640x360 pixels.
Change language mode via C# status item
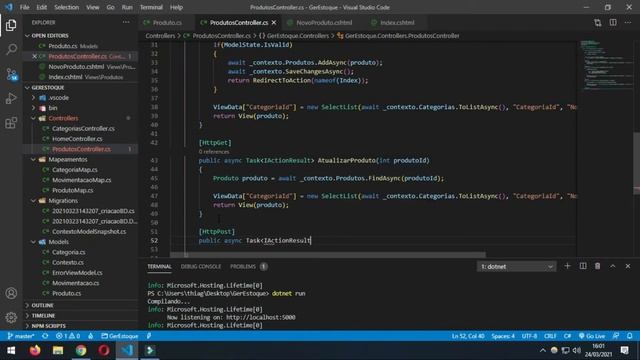(x=567, y=336)
